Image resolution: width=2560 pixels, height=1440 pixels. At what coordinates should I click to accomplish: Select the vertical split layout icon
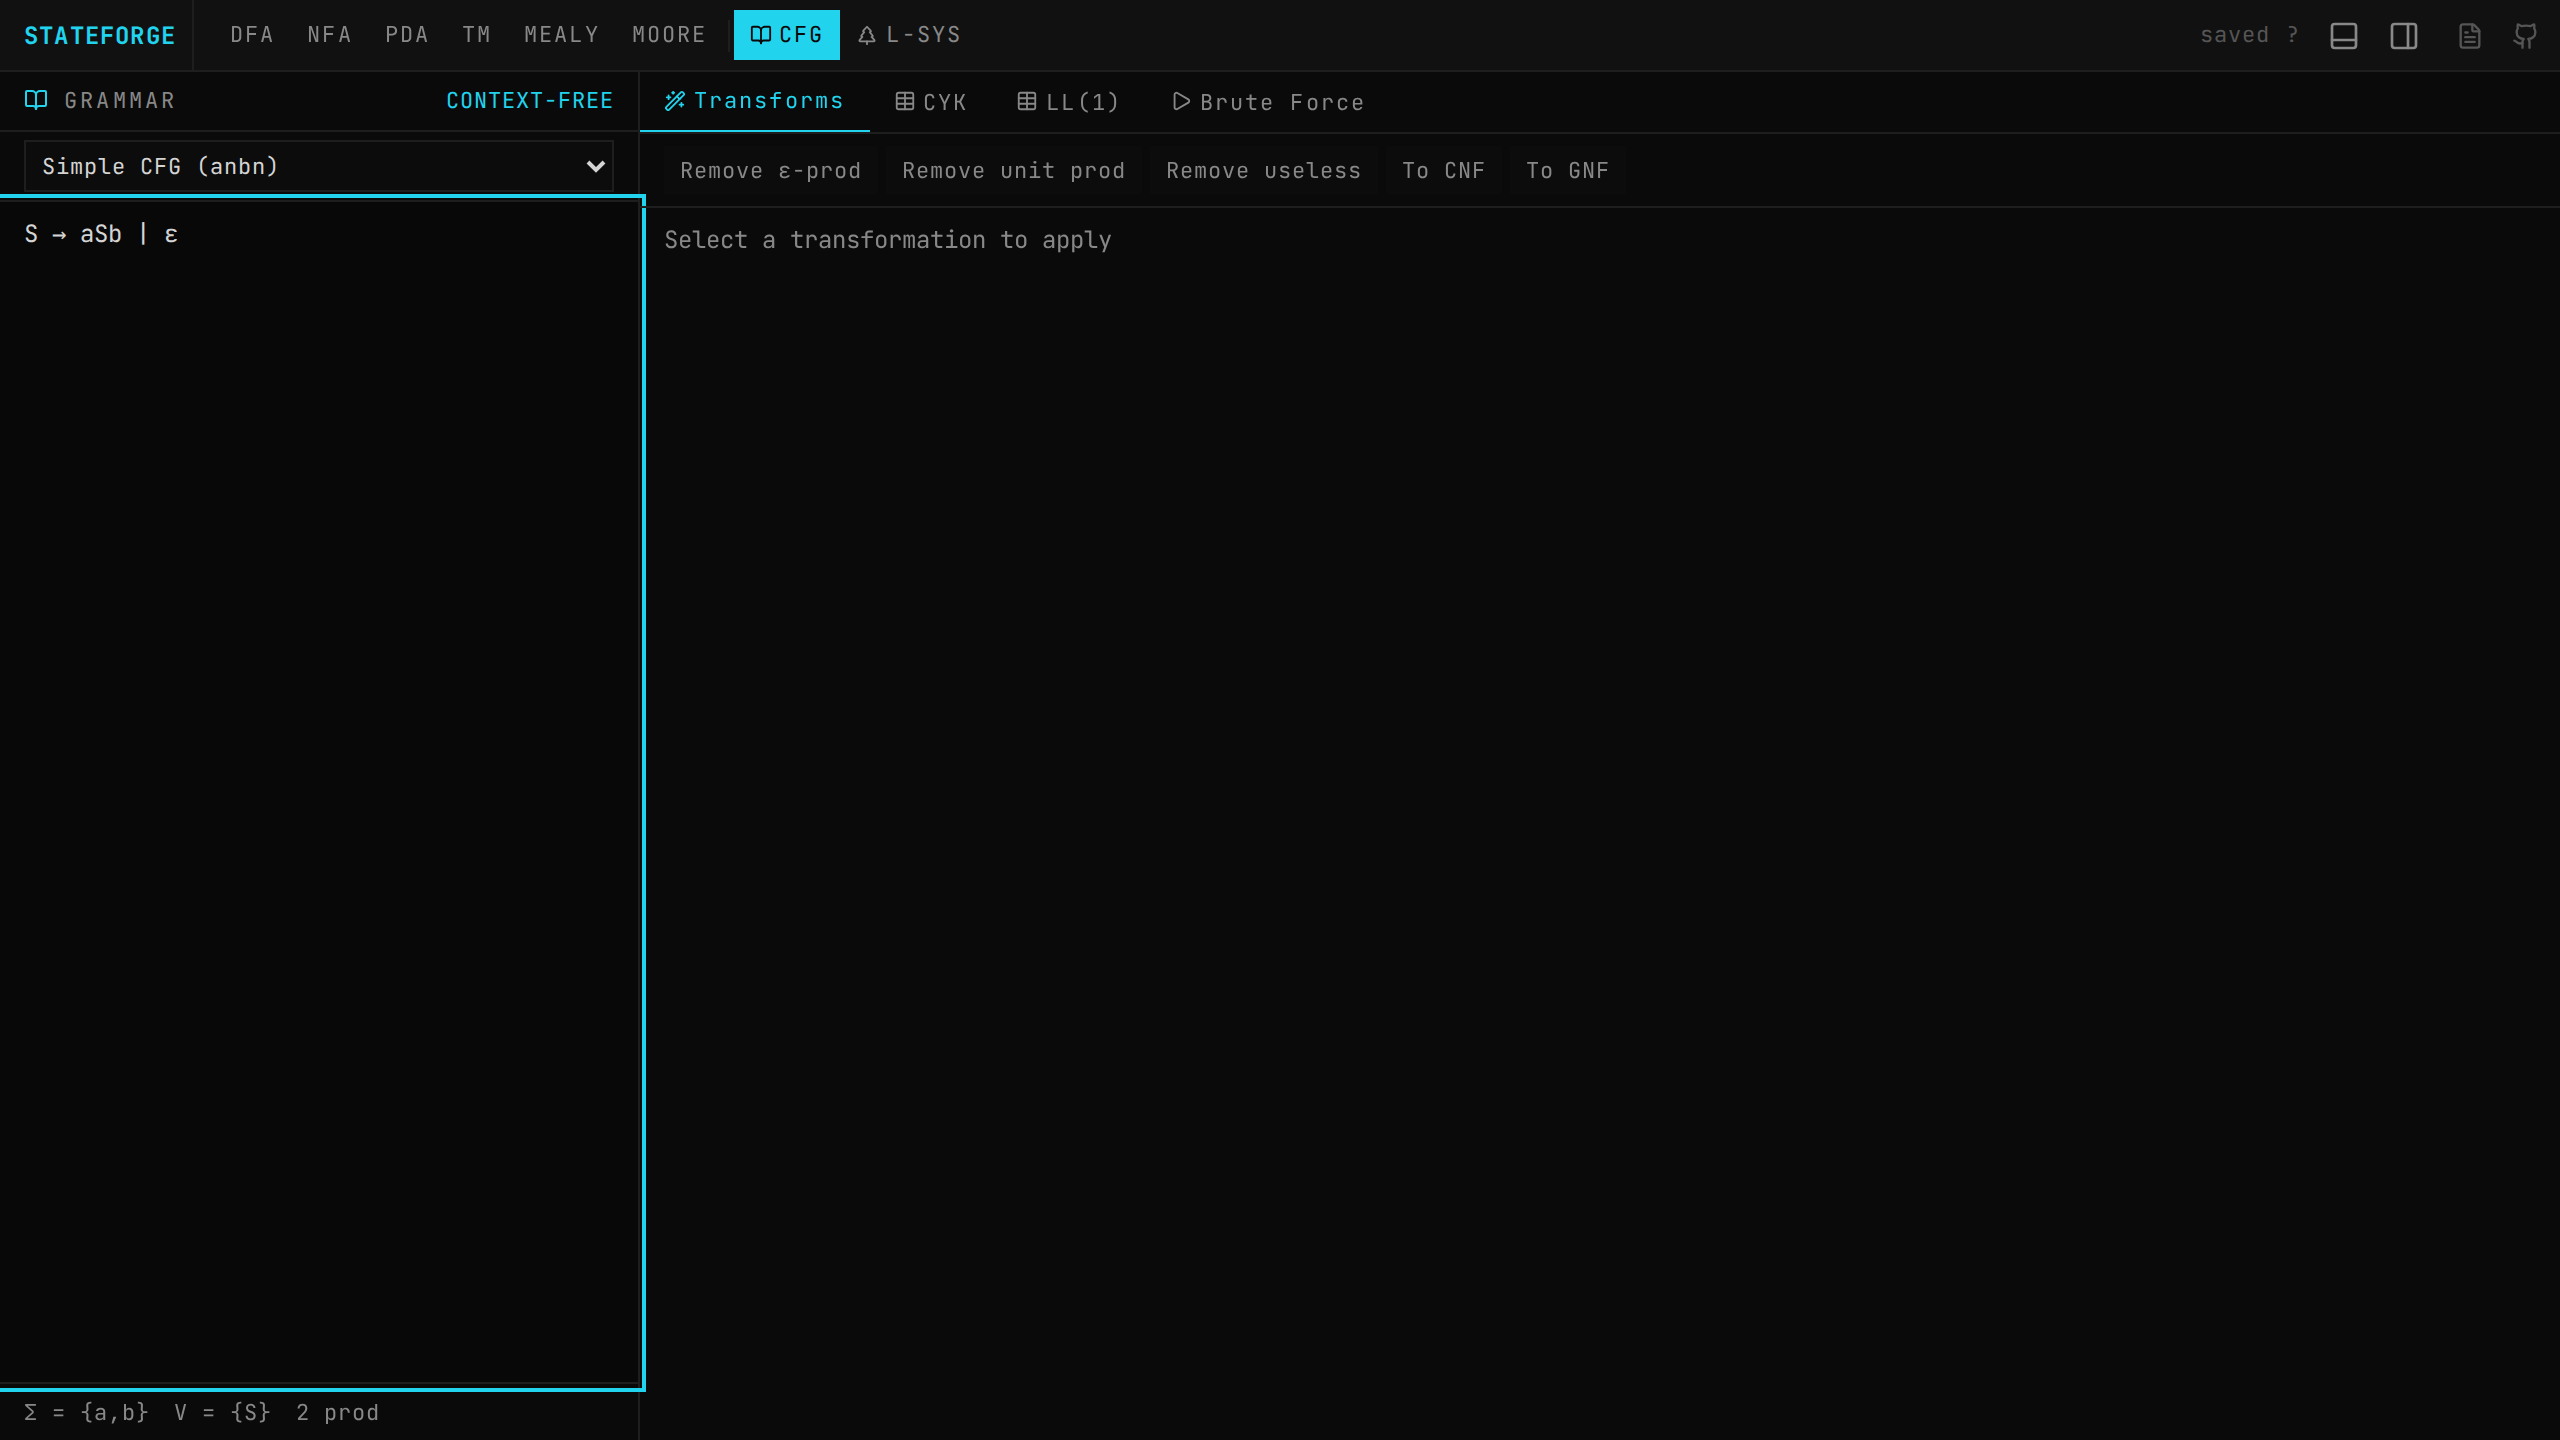click(2404, 35)
